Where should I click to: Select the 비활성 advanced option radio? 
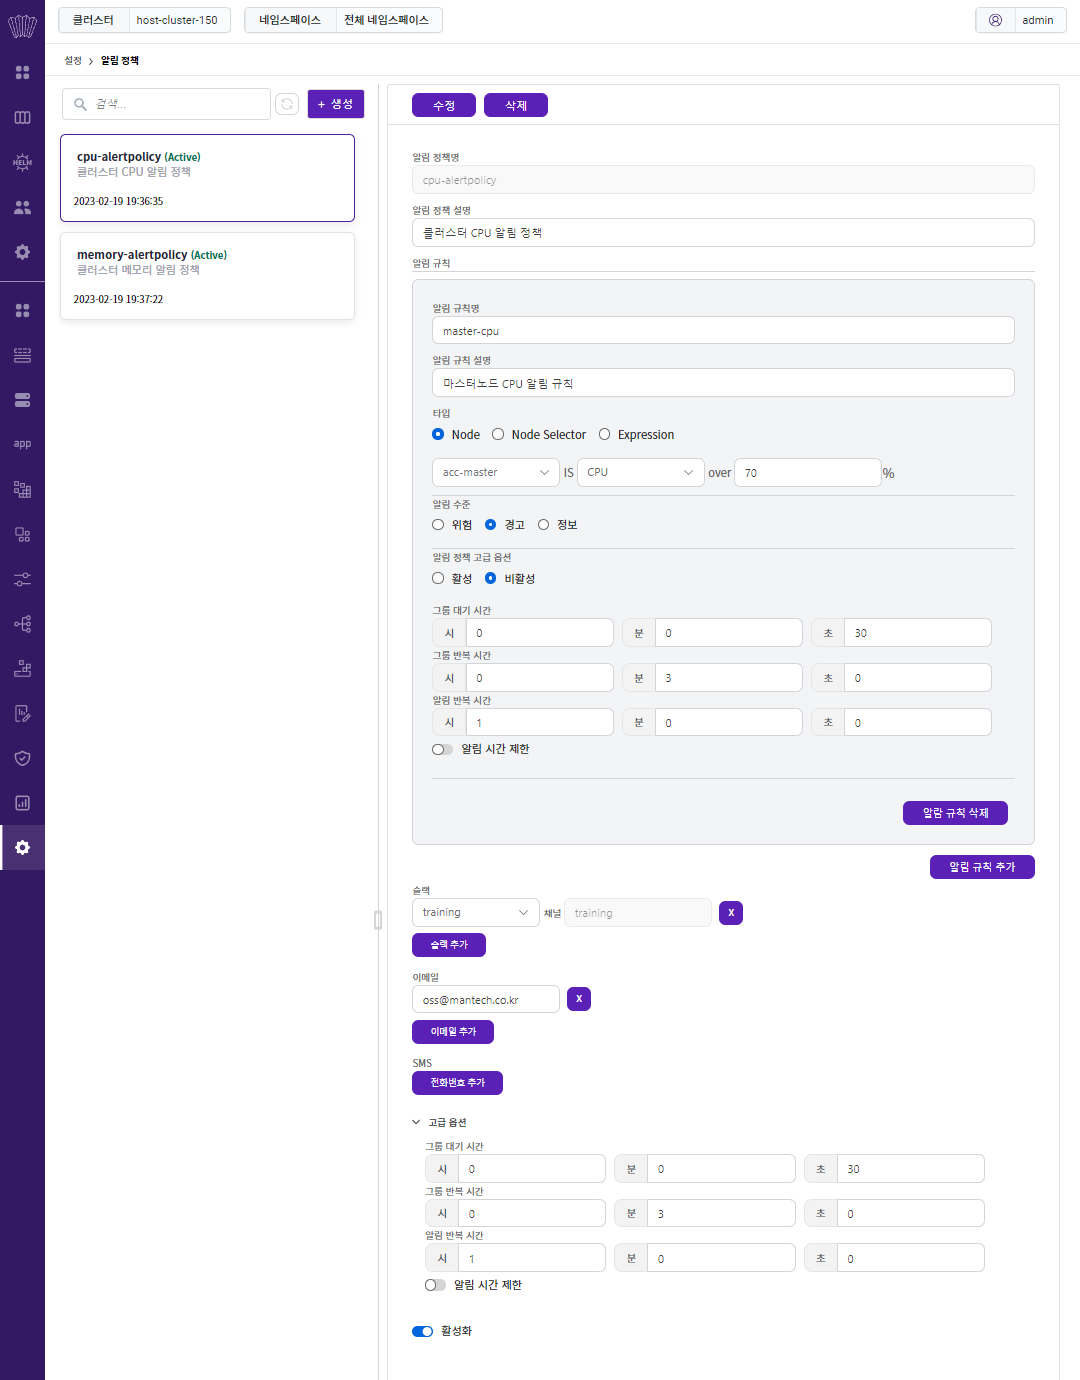(491, 578)
